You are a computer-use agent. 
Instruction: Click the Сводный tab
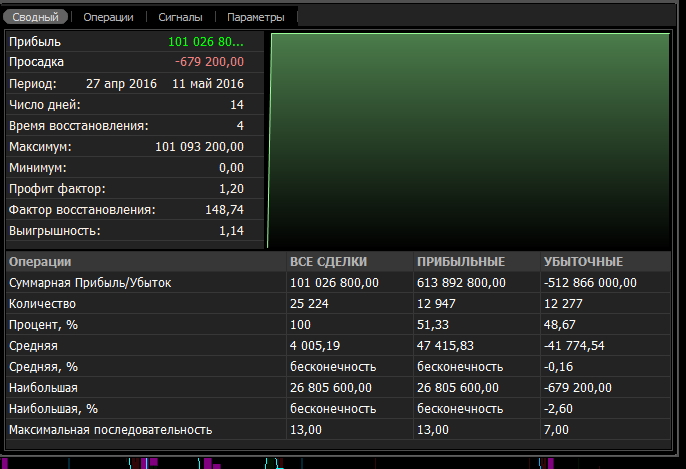[x=36, y=17]
